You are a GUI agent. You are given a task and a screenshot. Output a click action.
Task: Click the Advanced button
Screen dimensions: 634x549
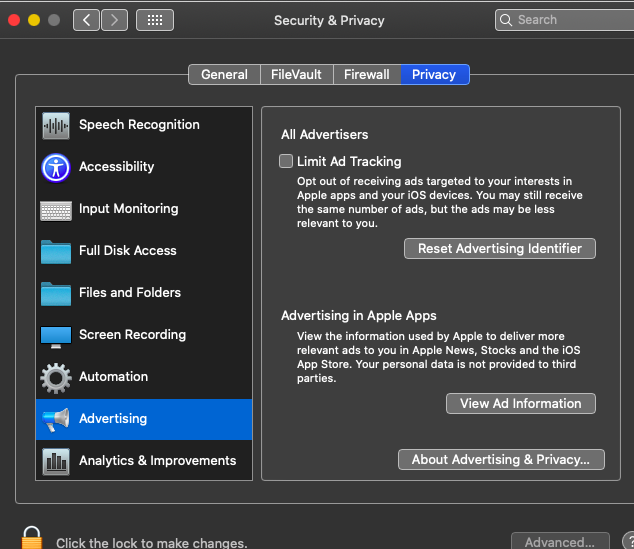click(x=560, y=542)
